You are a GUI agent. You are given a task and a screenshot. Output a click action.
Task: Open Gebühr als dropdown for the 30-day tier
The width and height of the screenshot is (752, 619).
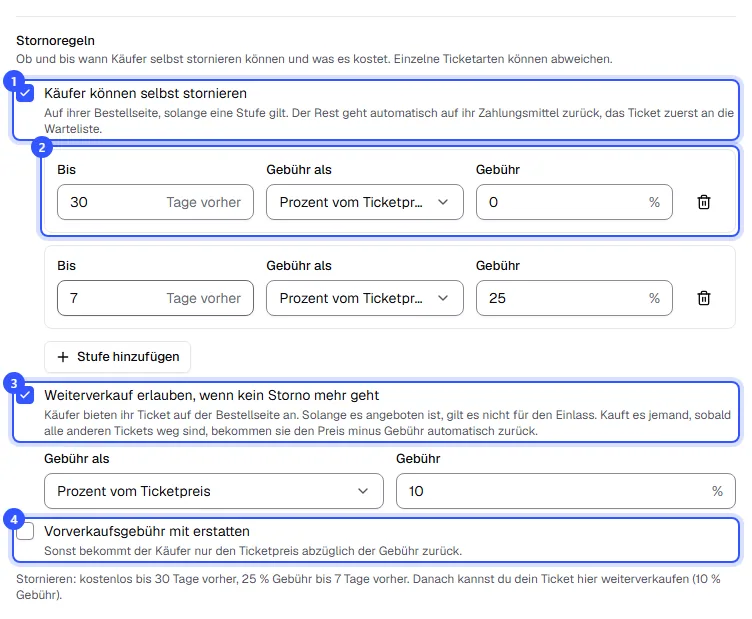365,202
